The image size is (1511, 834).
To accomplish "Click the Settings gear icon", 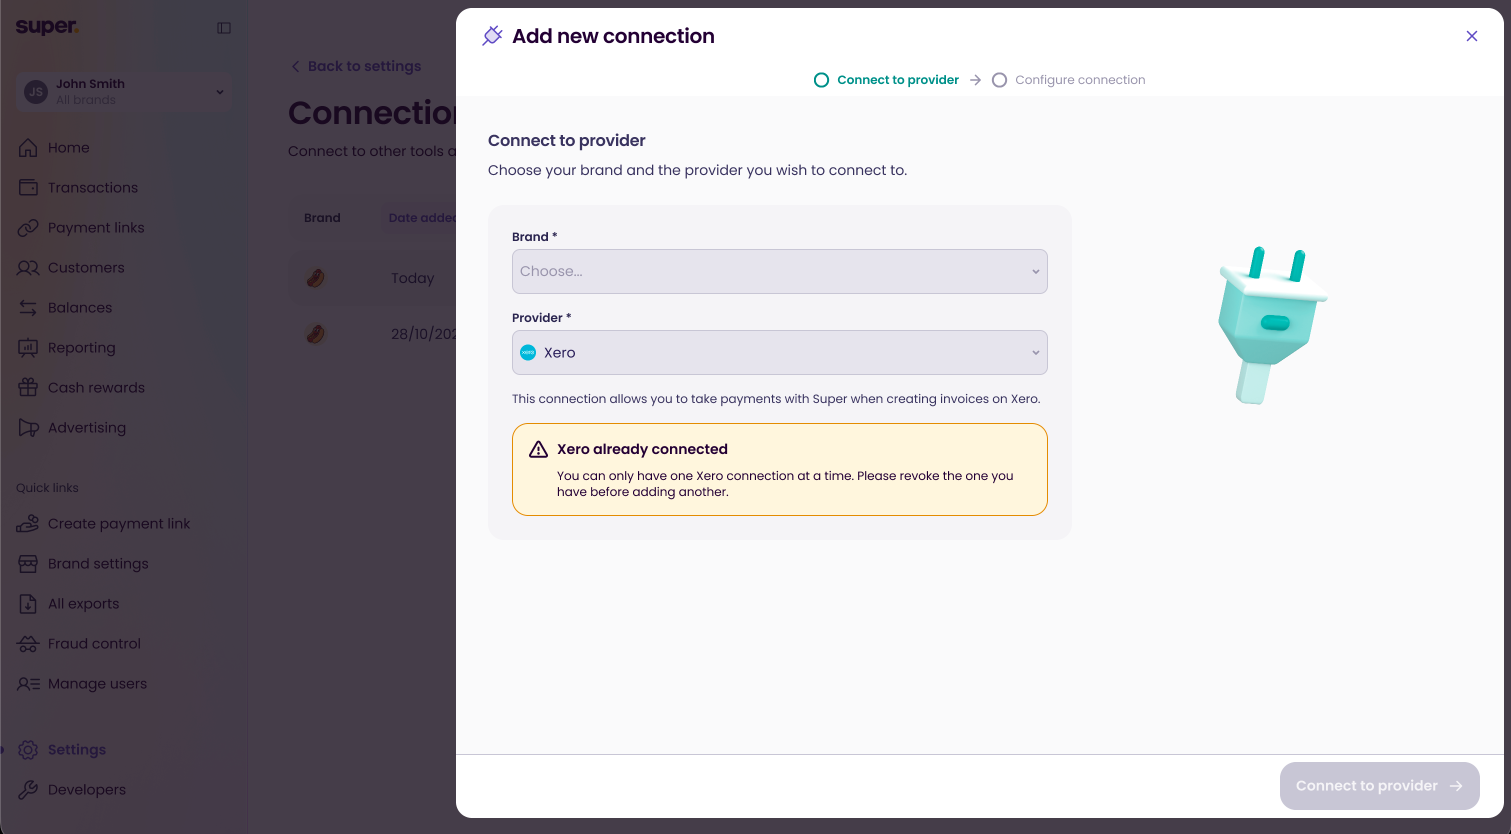I will (x=28, y=750).
